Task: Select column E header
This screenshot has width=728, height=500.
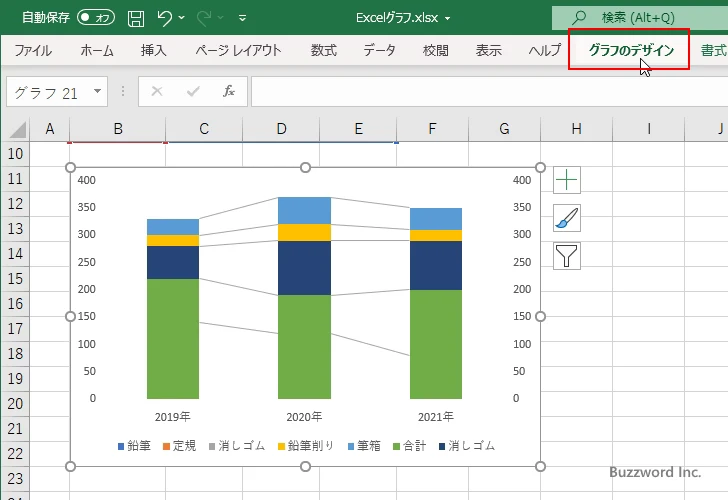Action: (358, 129)
